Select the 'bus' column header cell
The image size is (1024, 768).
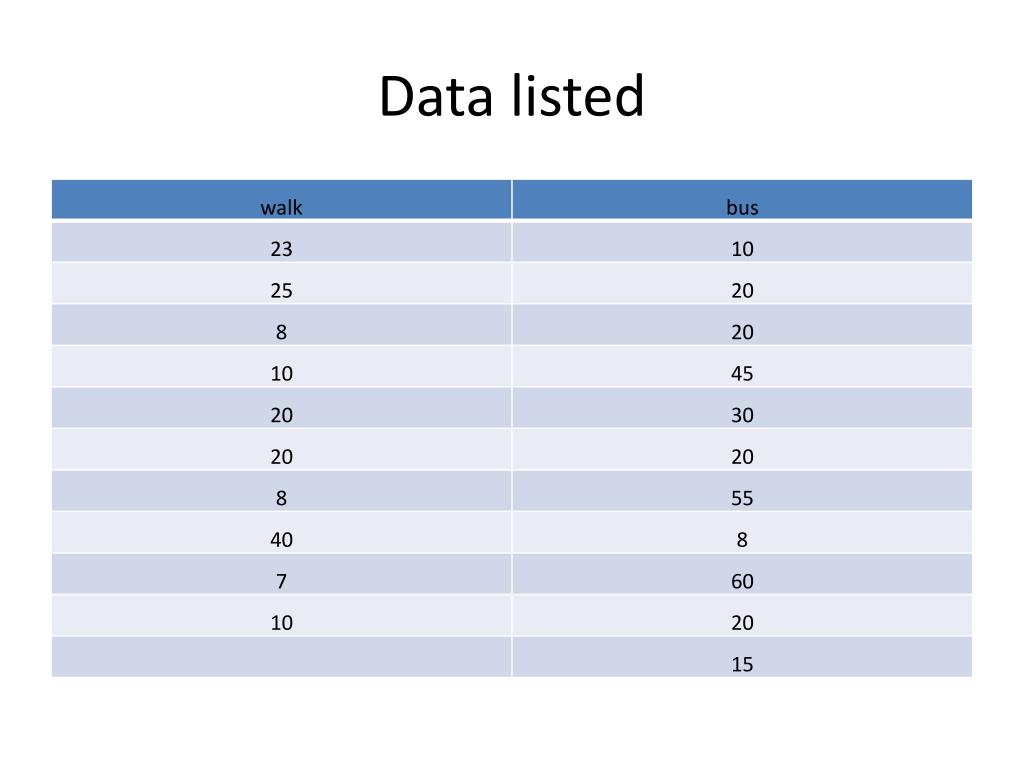[x=742, y=199]
